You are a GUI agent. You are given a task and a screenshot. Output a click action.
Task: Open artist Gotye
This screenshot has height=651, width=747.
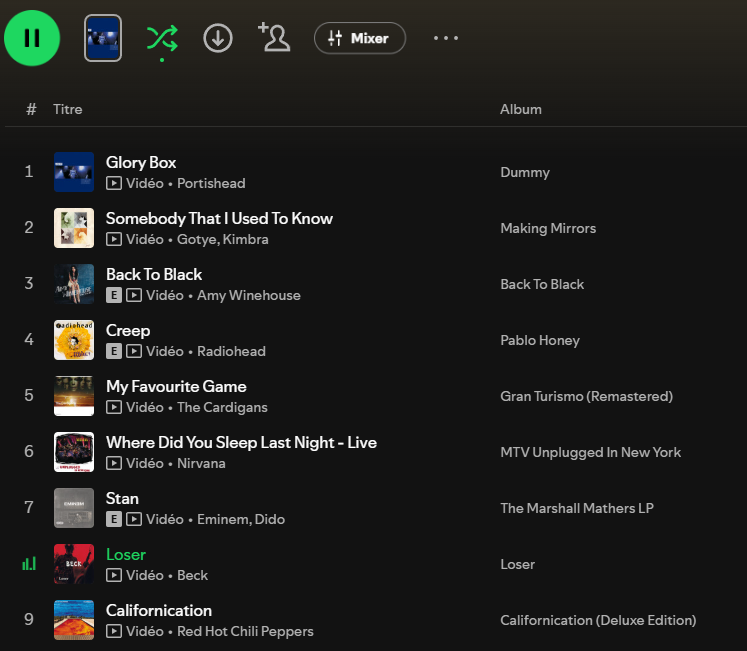pos(197,239)
